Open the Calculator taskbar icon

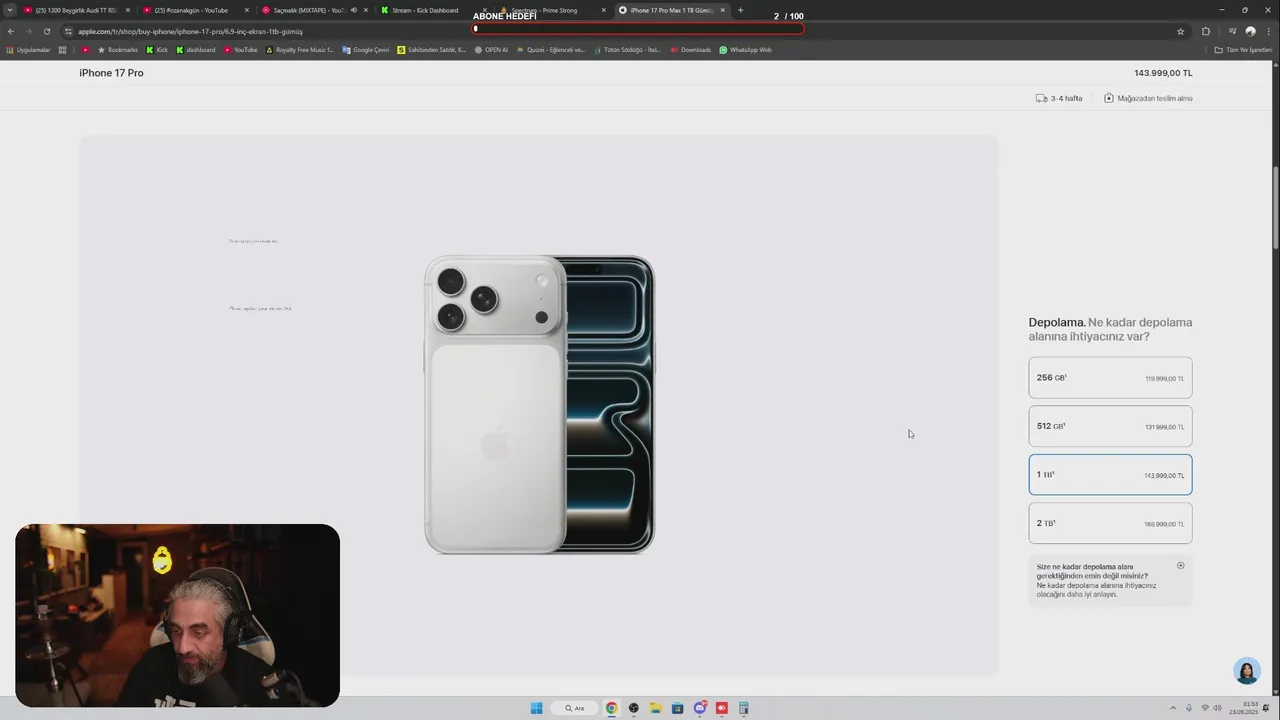(x=743, y=708)
